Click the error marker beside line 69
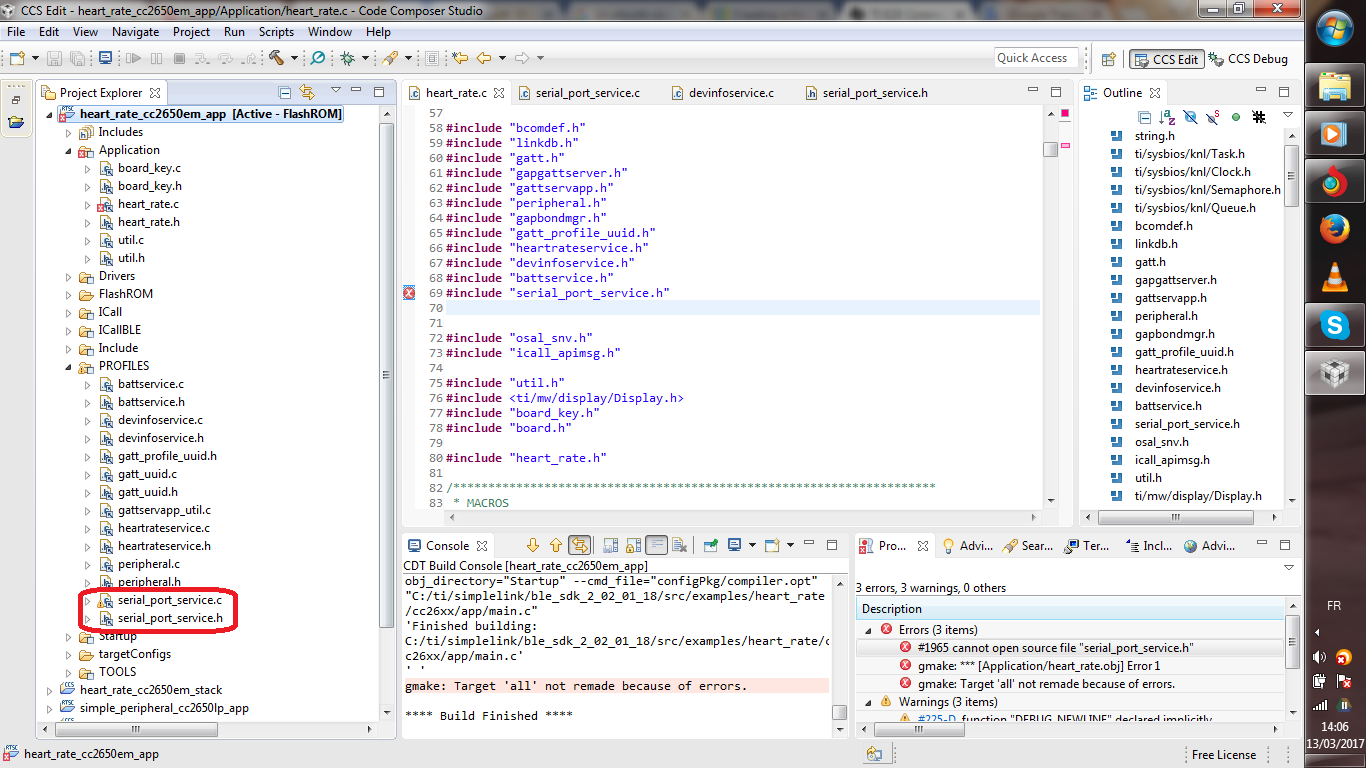This screenshot has width=1366, height=768. point(409,293)
